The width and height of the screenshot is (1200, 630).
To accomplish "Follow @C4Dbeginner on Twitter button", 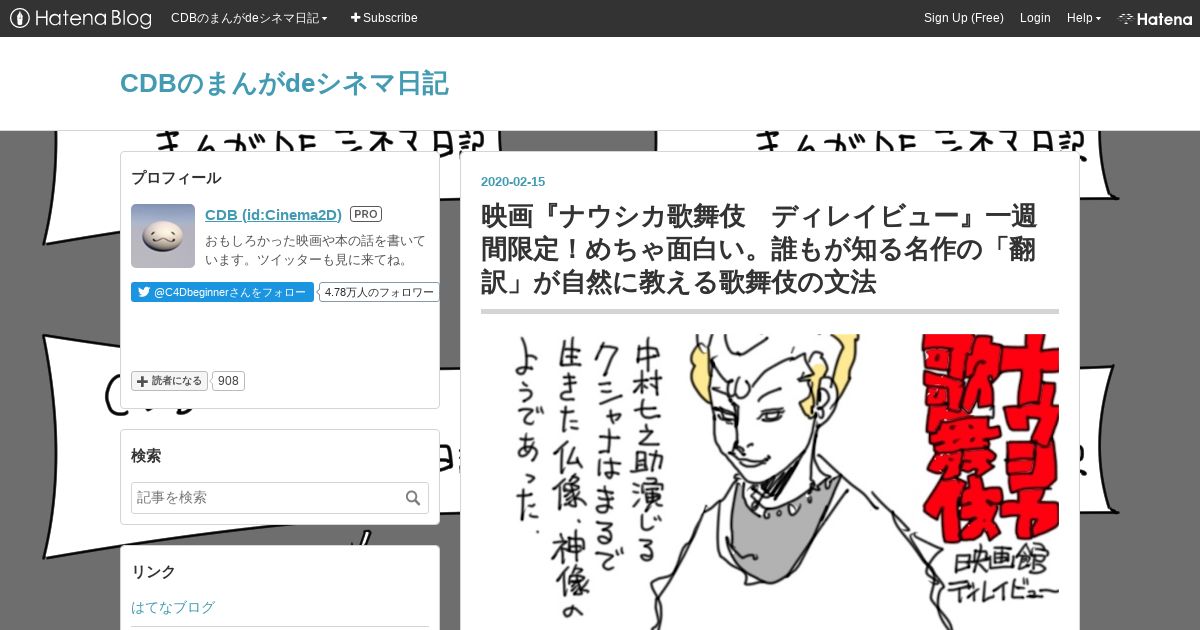I will tap(222, 292).
